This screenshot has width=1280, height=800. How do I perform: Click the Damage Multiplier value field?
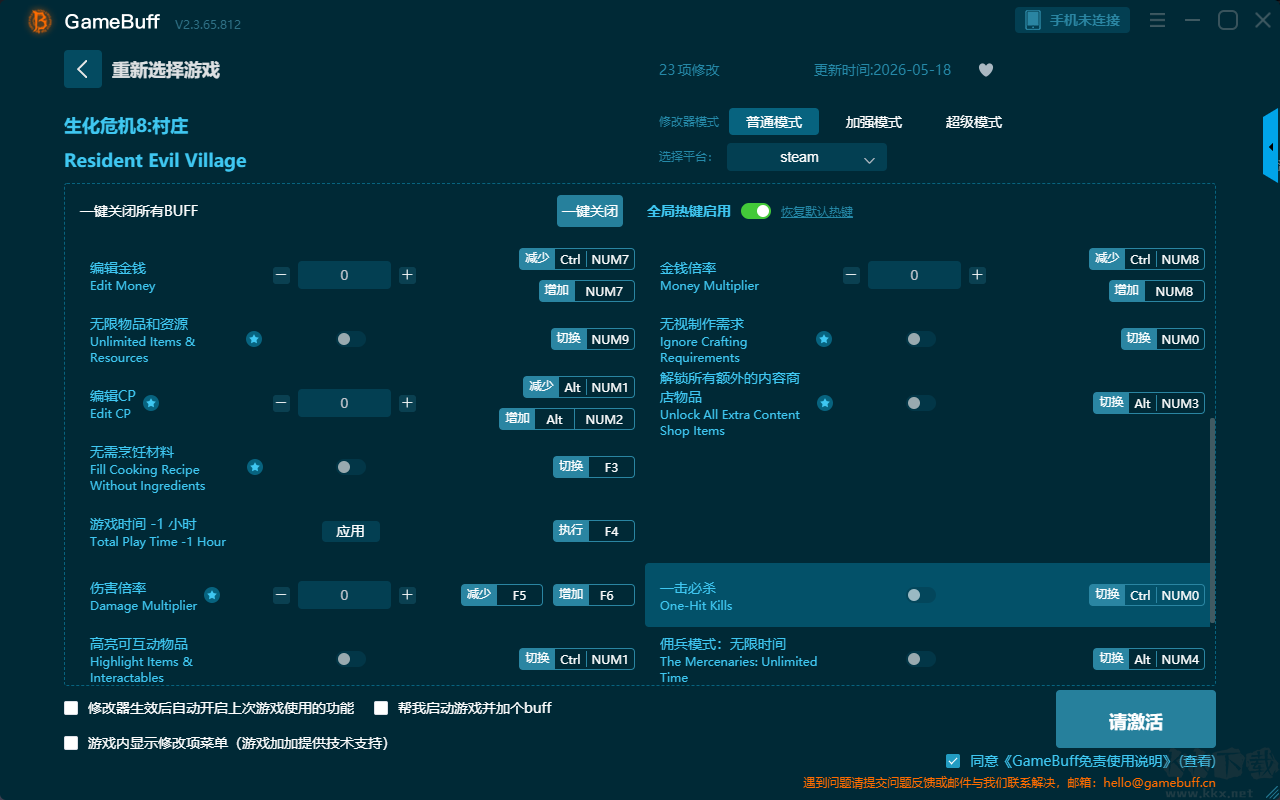pyautogui.click(x=344, y=595)
